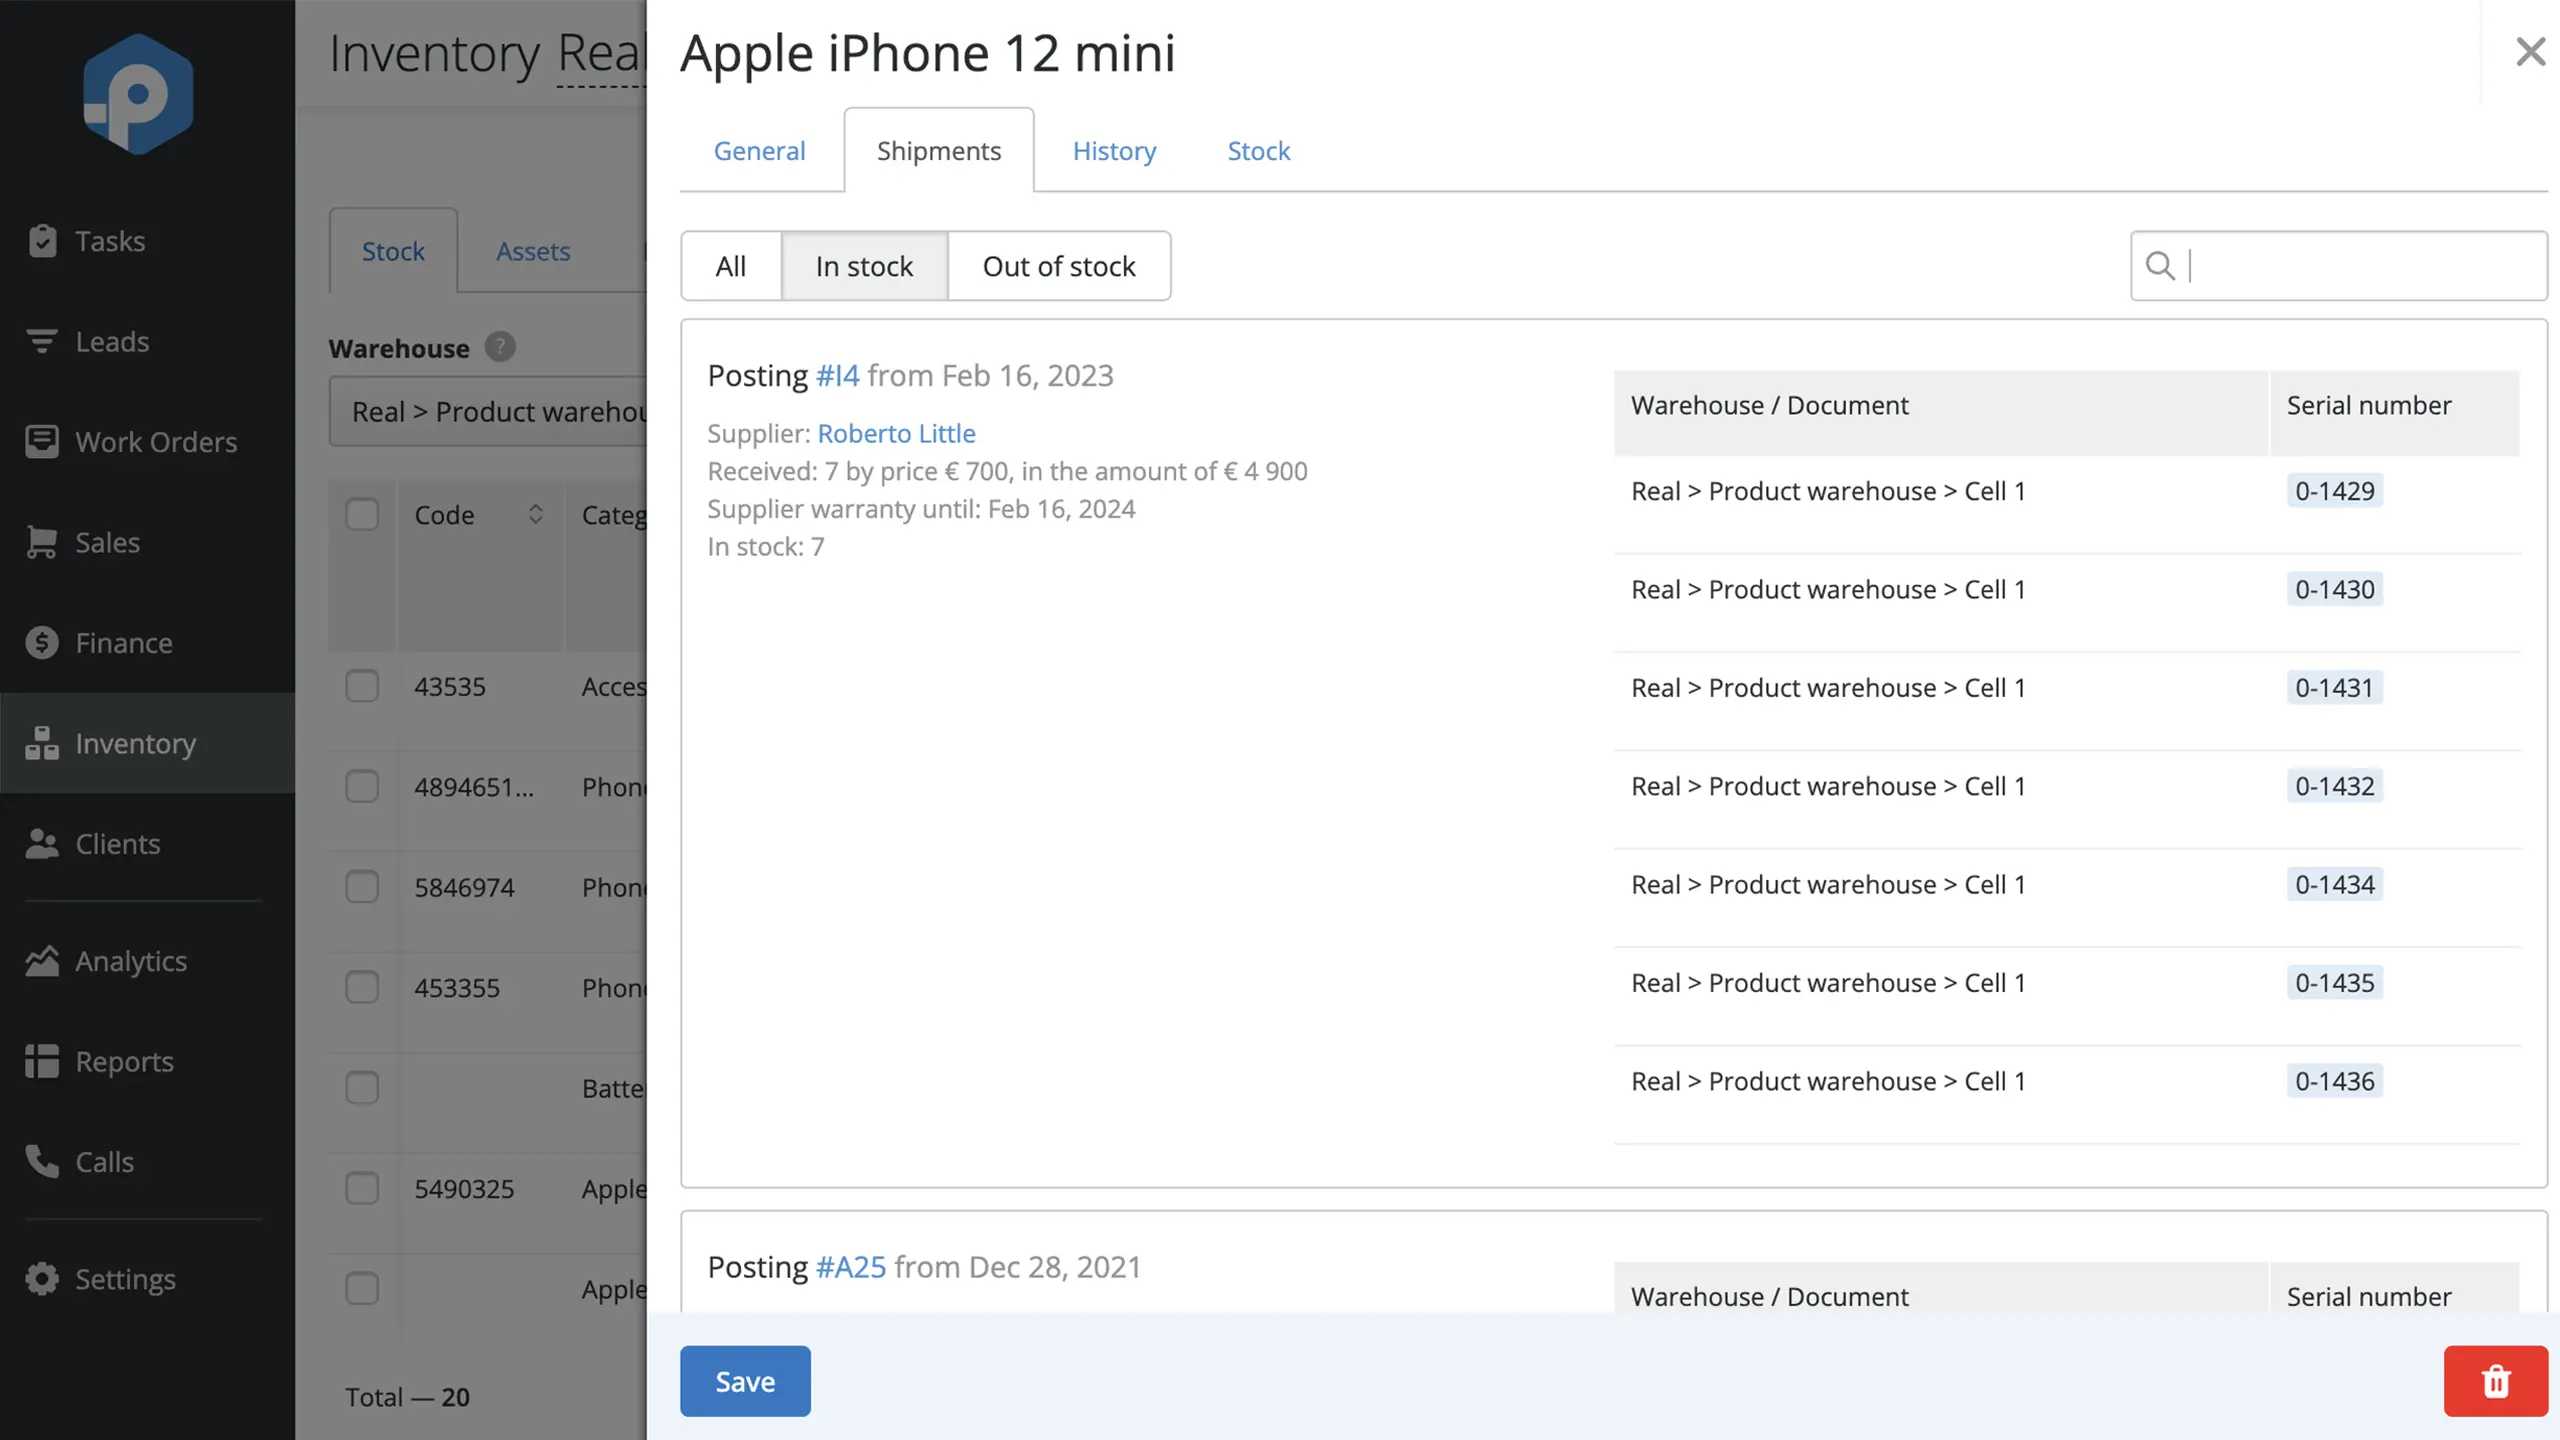2560x1440 pixels.
Task: Sort by the Code column arrows
Action: point(536,514)
